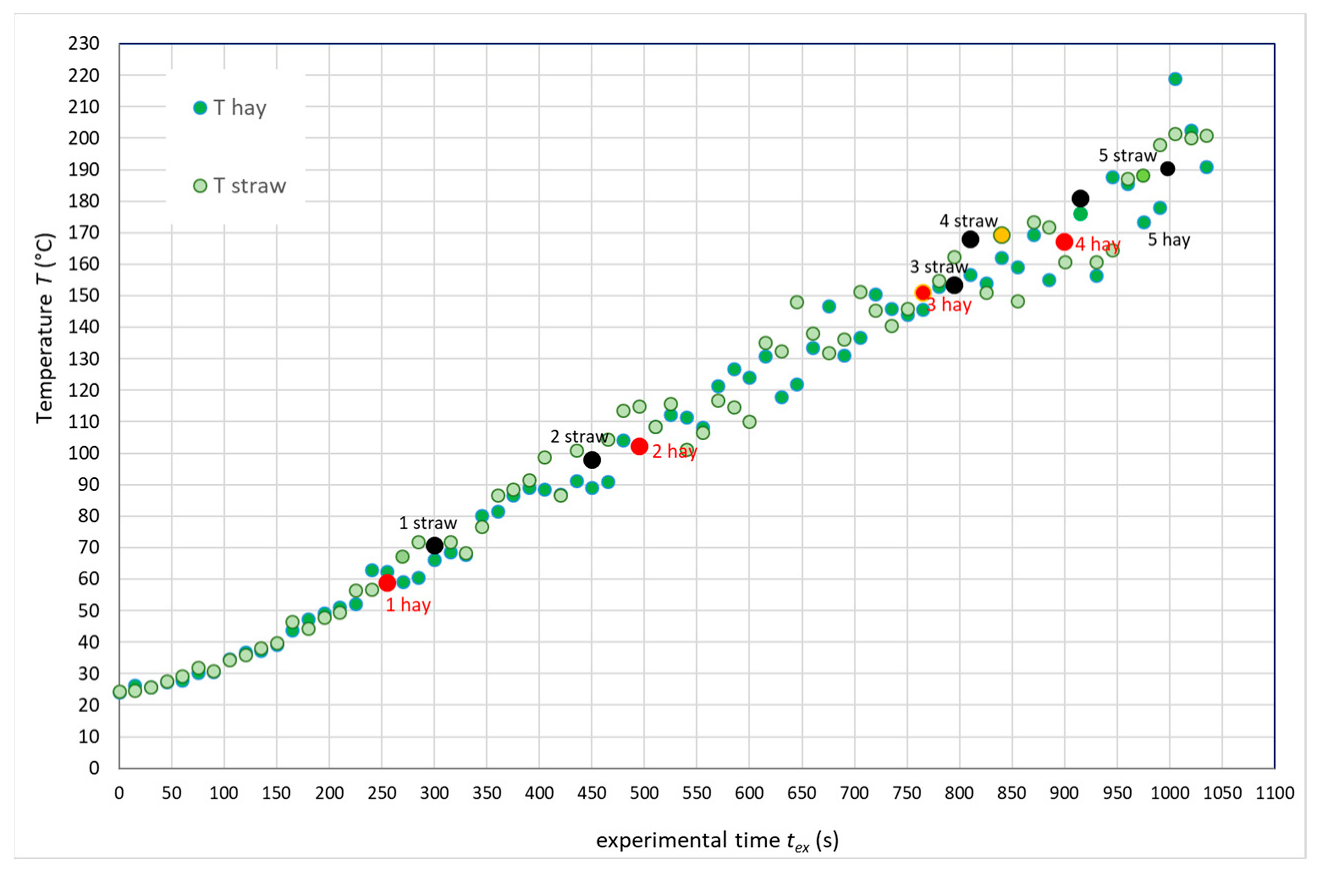1317x871 pixels.
Task: Click the highest hay point near 219 °C
Action: (1175, 79)
